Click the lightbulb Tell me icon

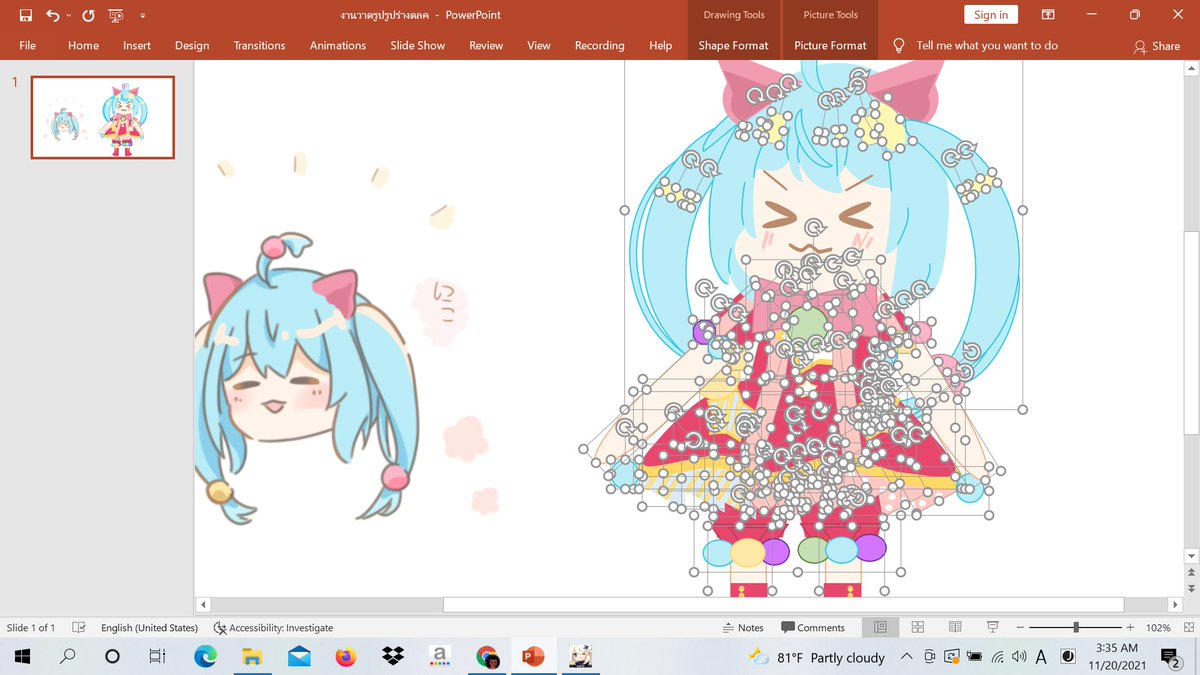(x=898, y=45)
